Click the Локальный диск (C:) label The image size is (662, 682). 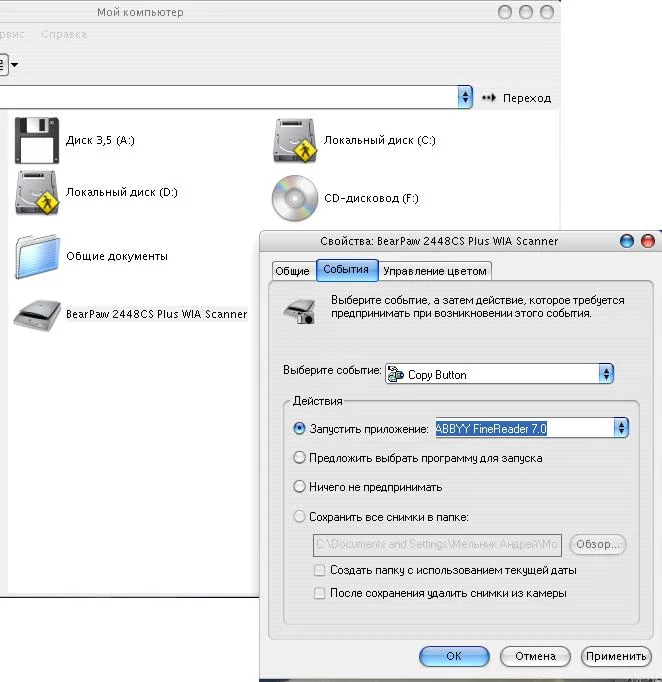379,140
